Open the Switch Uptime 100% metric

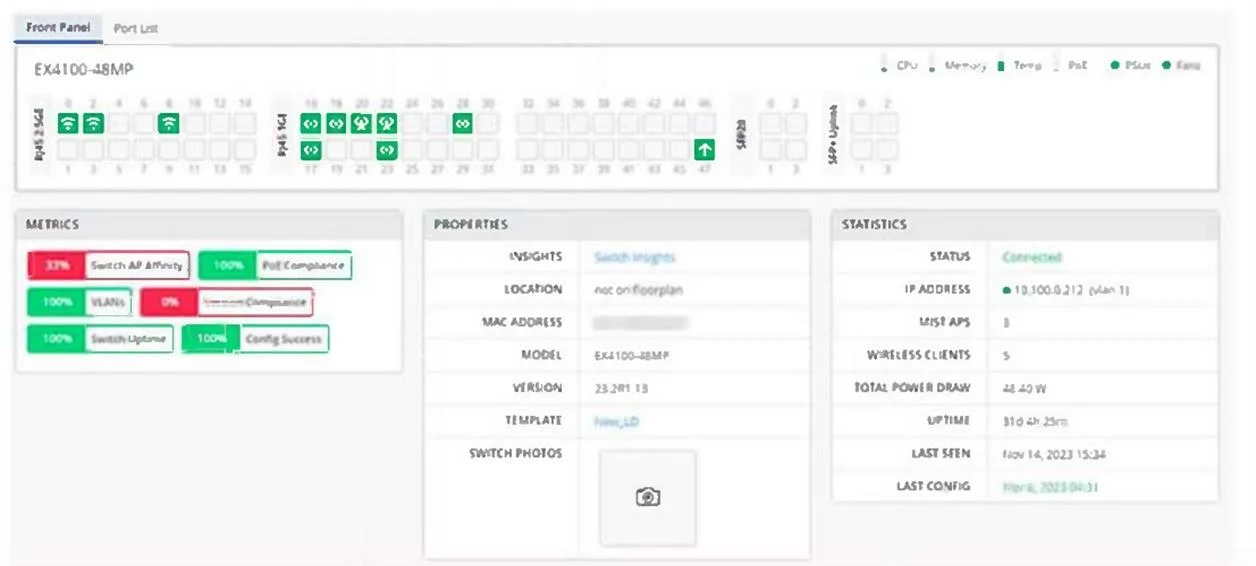point(99,339)
